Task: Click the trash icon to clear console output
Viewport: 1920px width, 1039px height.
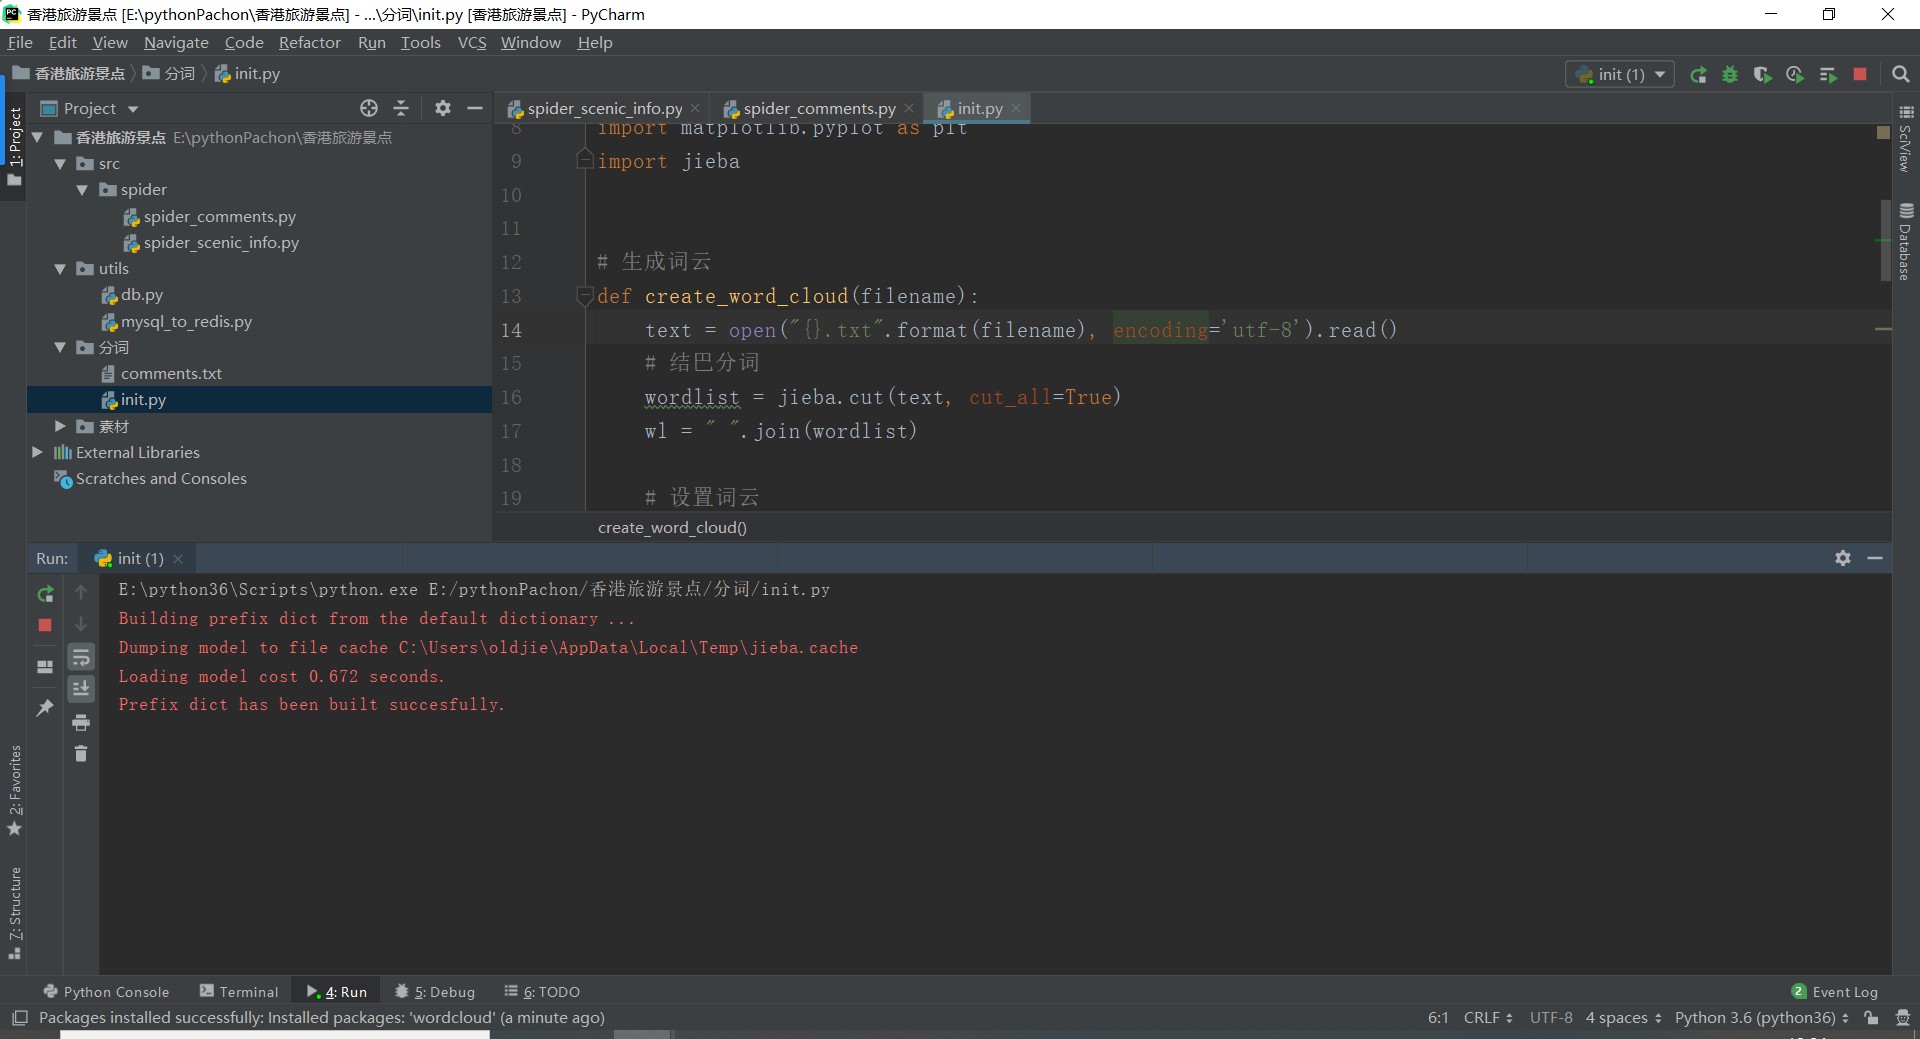Action: coord(81,754)
